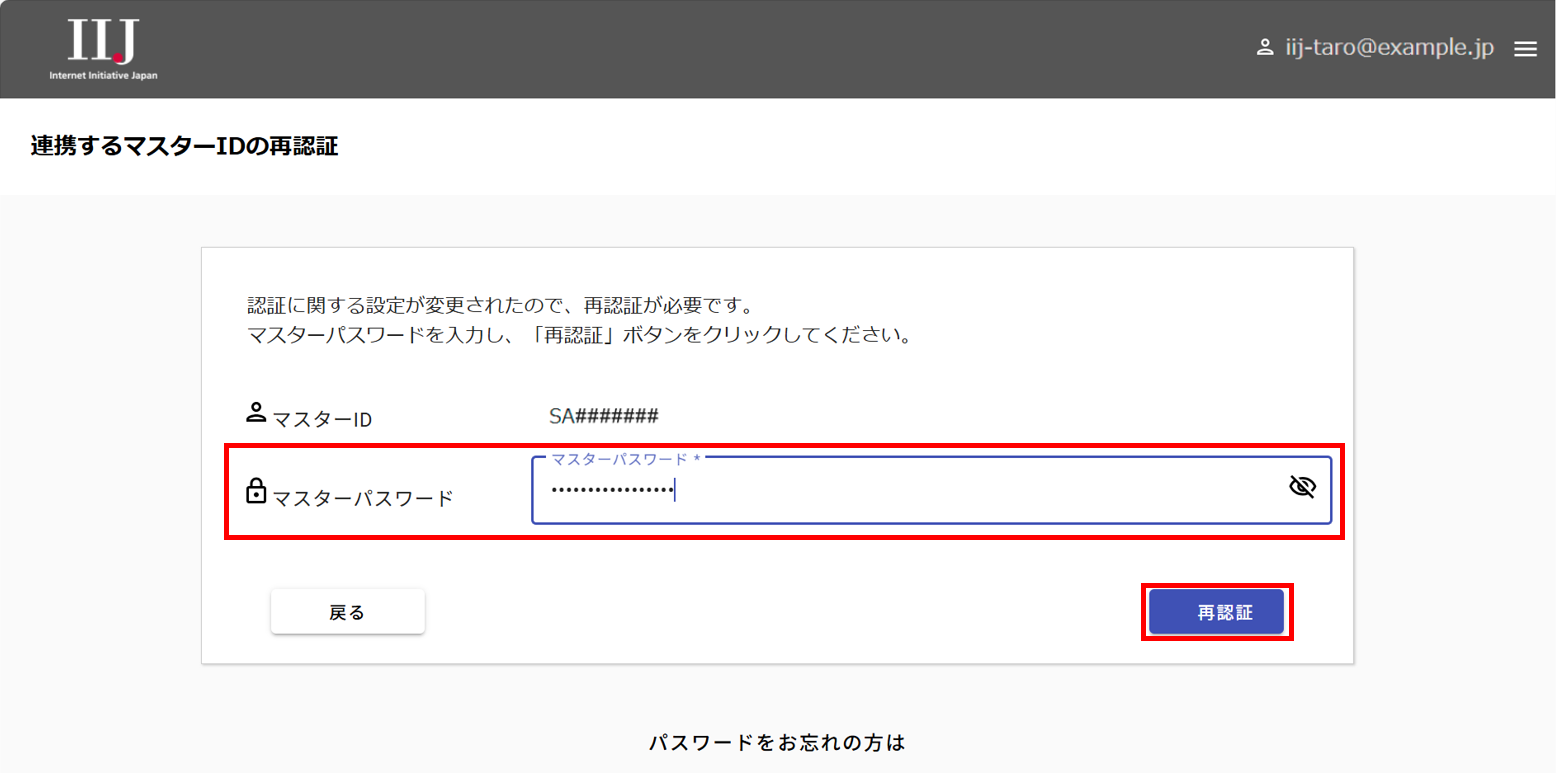1556x773 pixels.
Task: Click the user account icon in the header
Action: coord(1264,48)
